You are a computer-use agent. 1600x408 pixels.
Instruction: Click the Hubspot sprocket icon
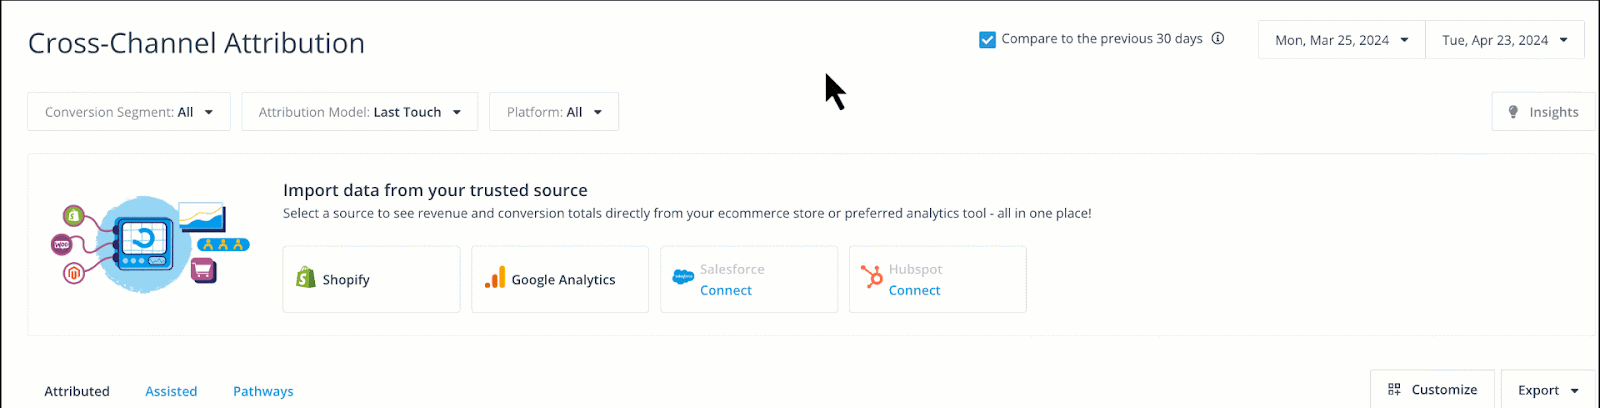point(872,277)
